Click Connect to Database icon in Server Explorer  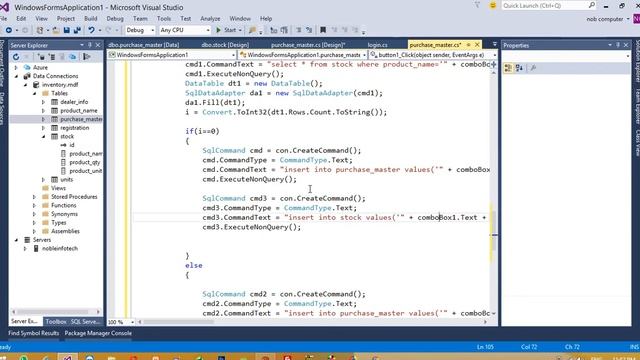tap(41, 57)
